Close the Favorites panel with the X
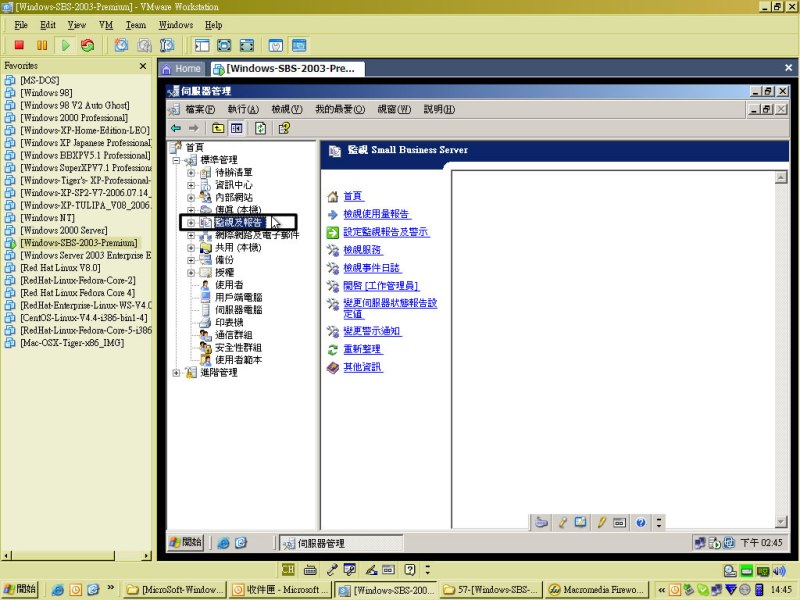The image size is (800, 600). (x=143, y=66)
